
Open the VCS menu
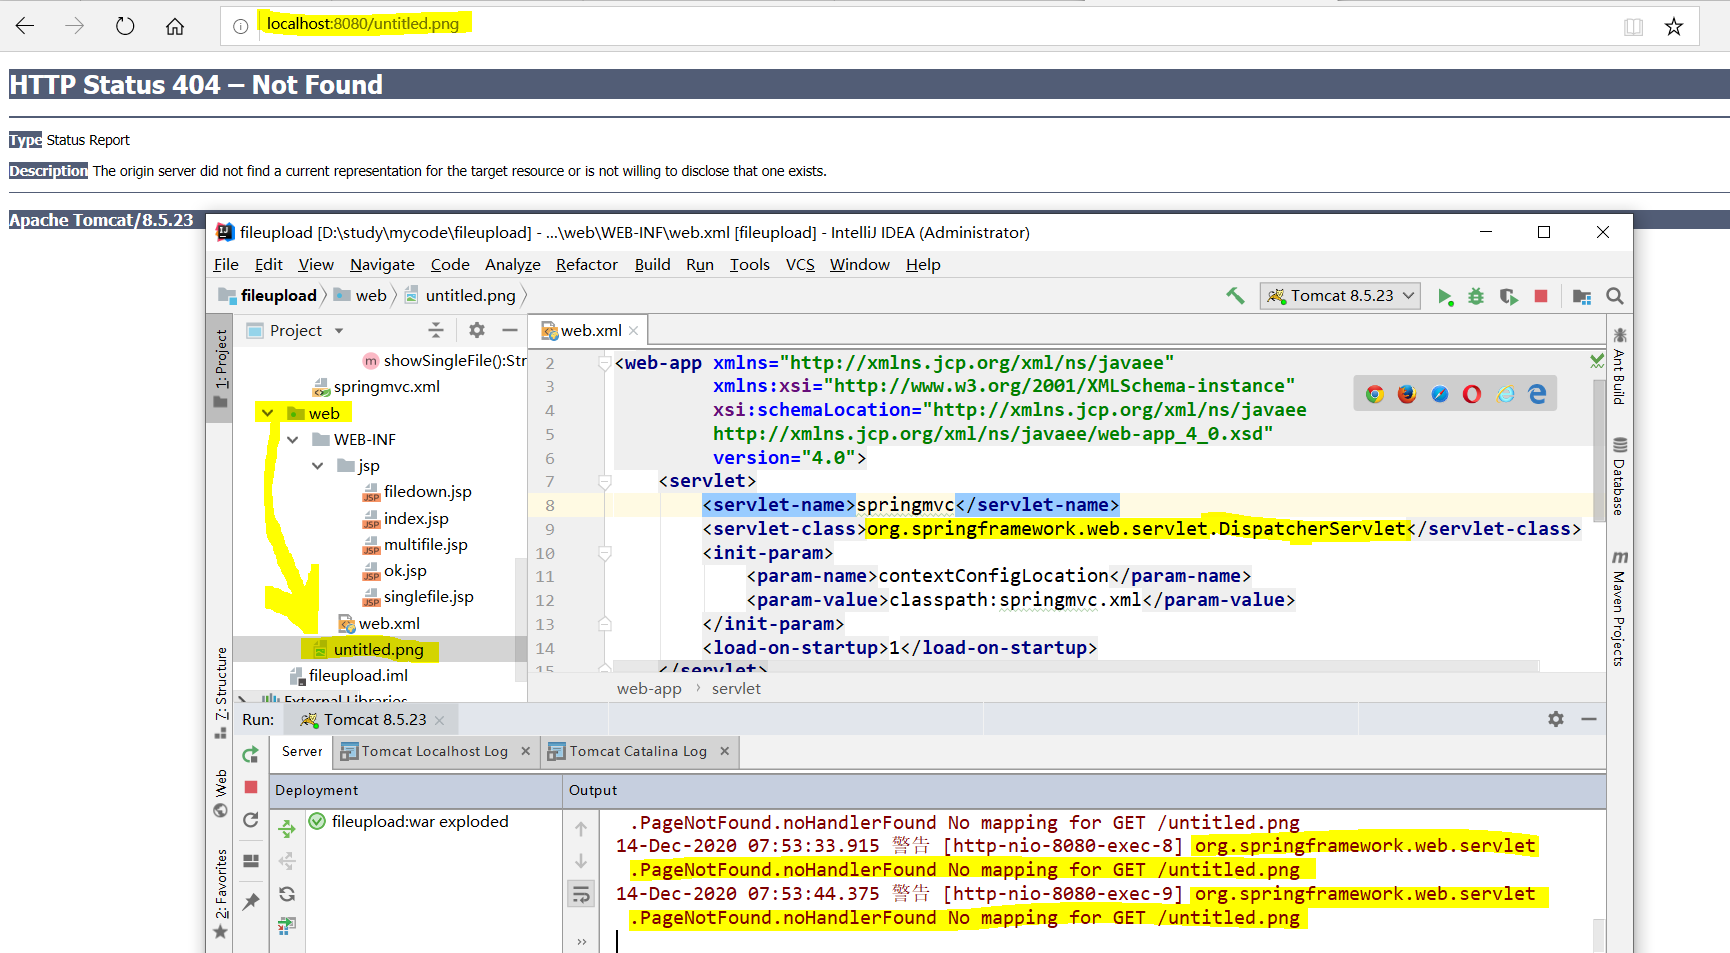pos(800,265)
